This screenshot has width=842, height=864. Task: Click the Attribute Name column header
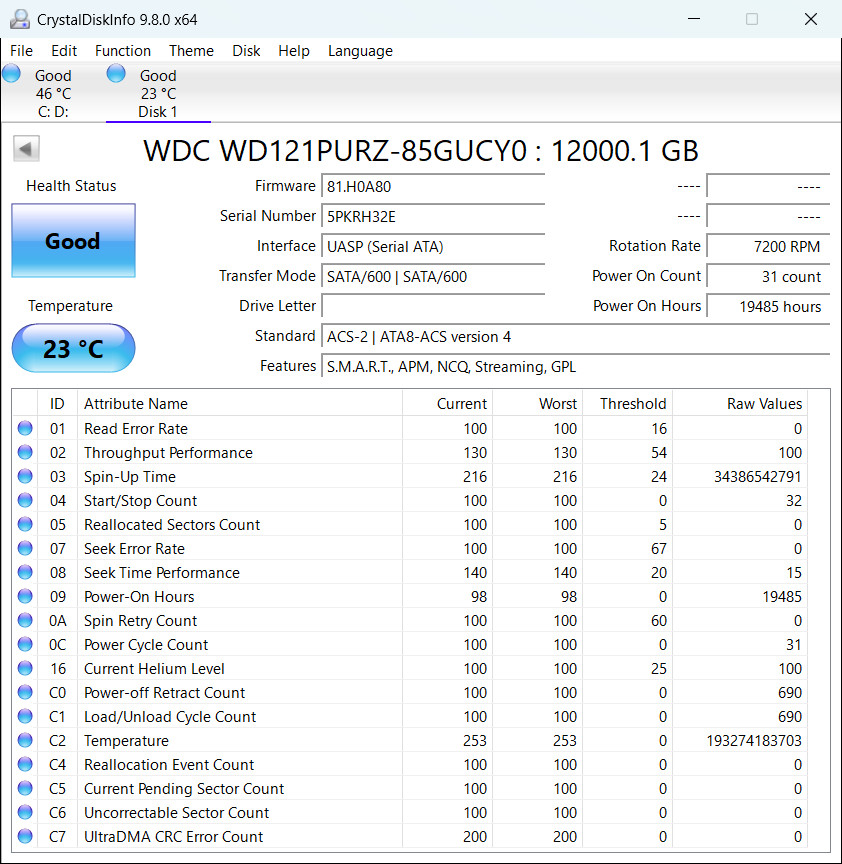click(x=240, y=403)
